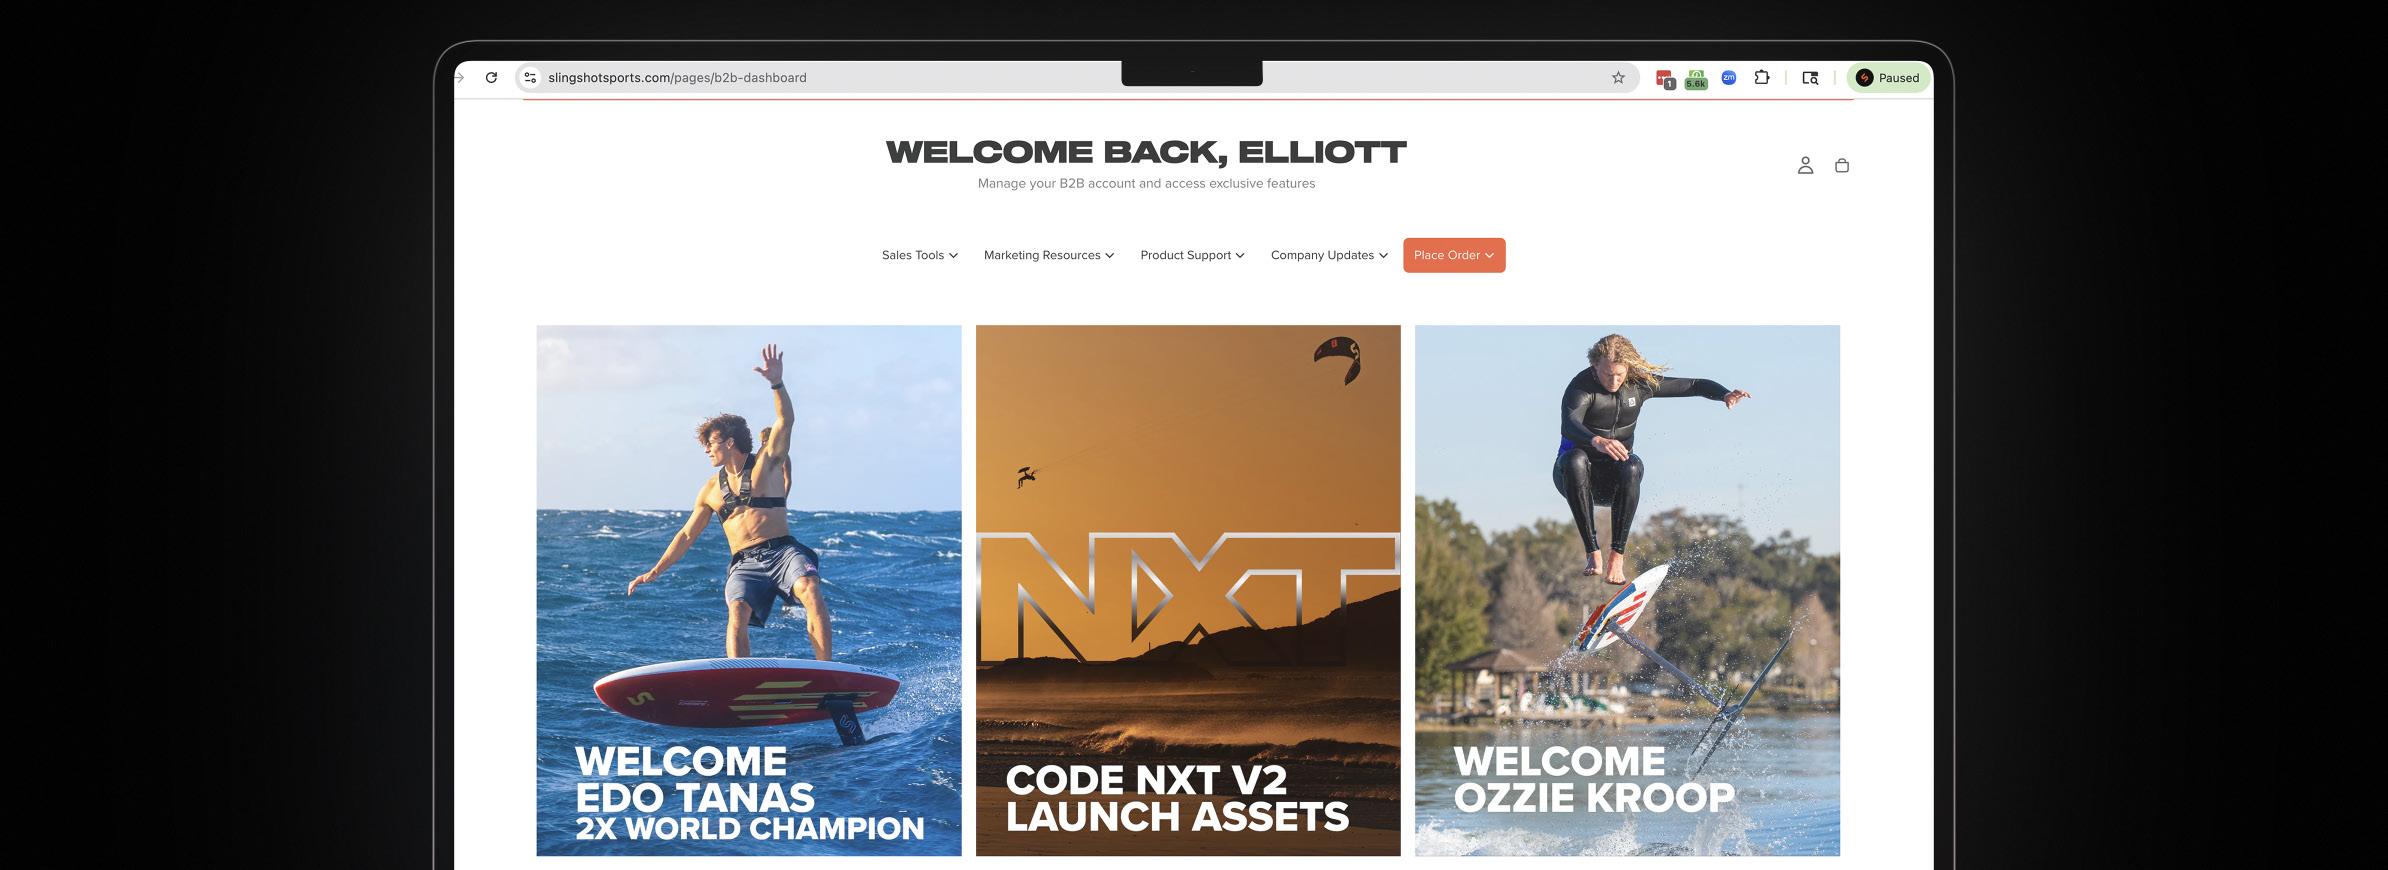The image size is (2388, 870).
Task: Click the slingshotsports.com address bar URL
Action: pos(677,78)
